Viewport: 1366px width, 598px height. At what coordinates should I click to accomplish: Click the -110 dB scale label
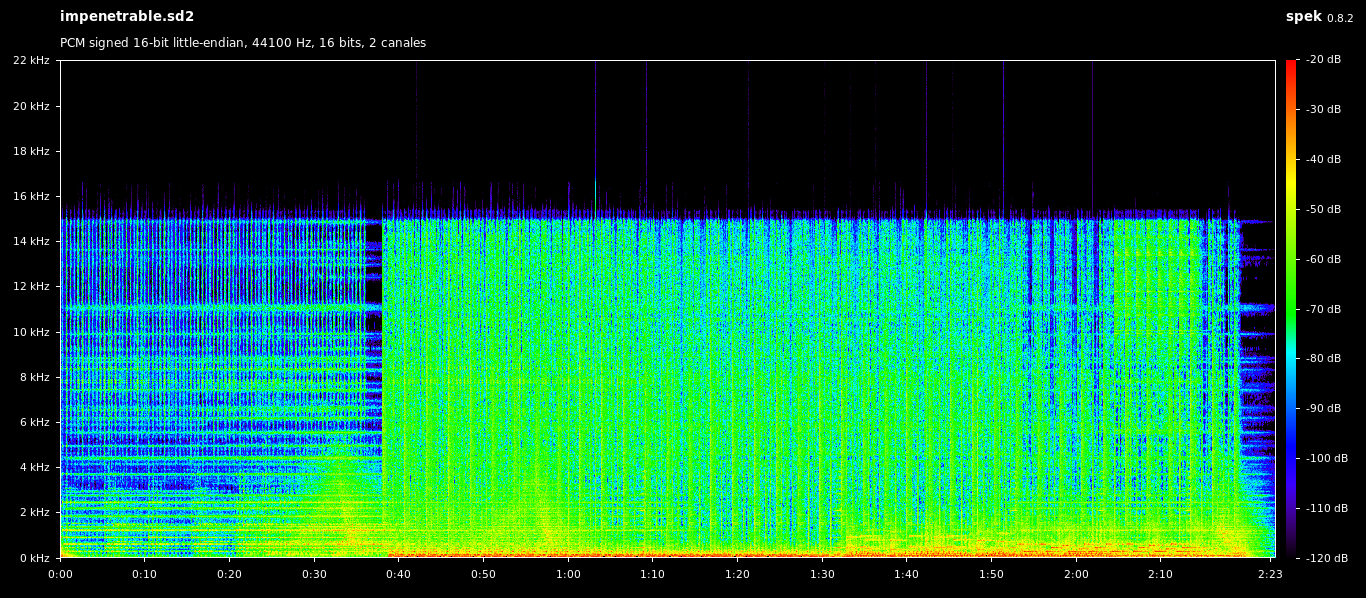coord(1327,508)
